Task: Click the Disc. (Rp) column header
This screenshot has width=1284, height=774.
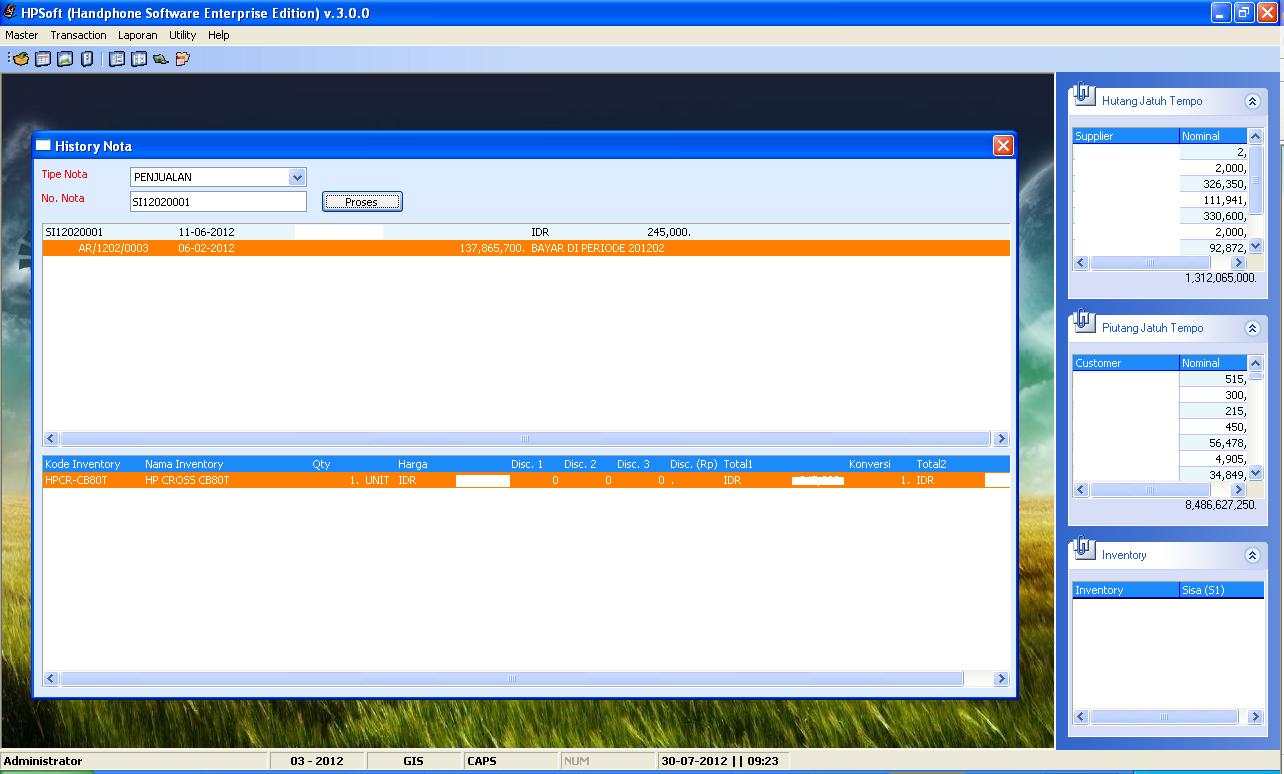Action: [694, 464]
